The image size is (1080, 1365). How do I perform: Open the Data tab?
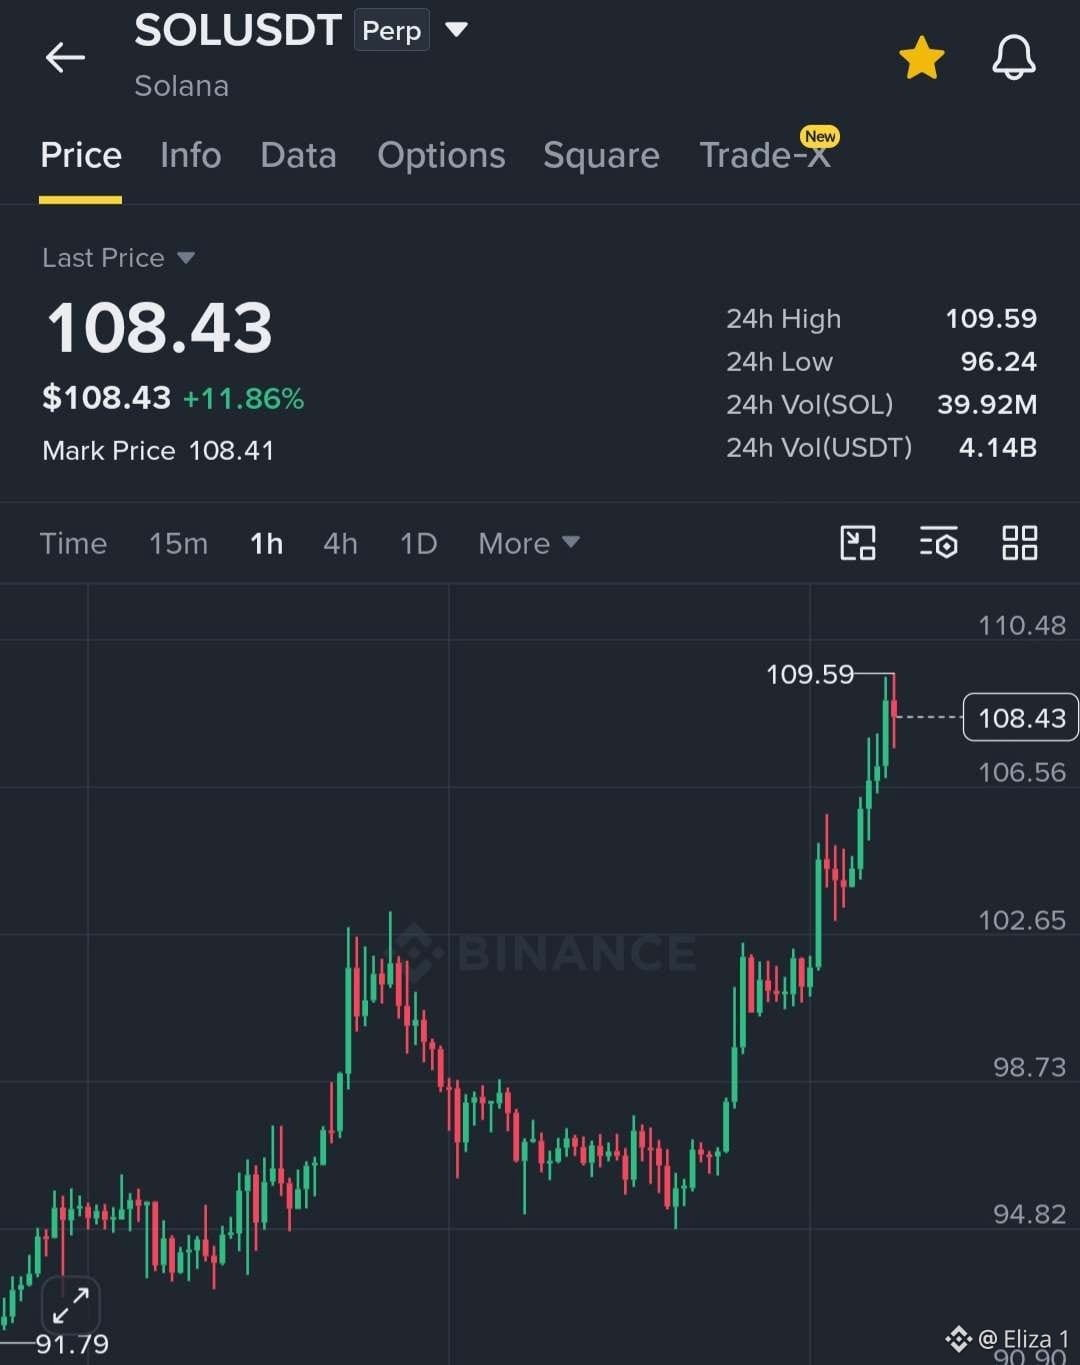(x=298, y=155)
